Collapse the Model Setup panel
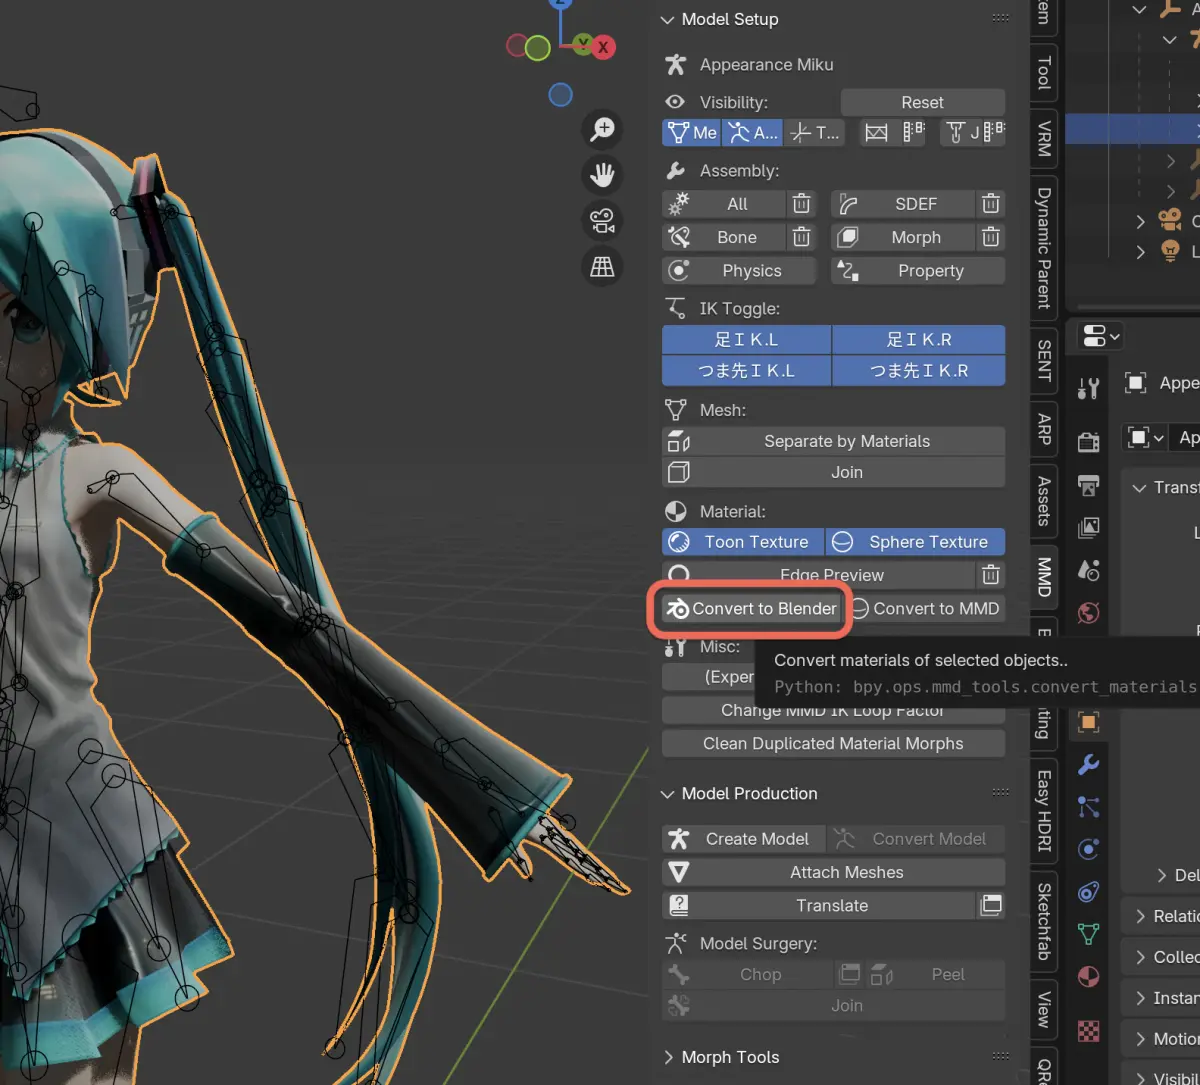Image resolution: width=1200 pixels, height=1085 pixels. (x=668, y=19)
